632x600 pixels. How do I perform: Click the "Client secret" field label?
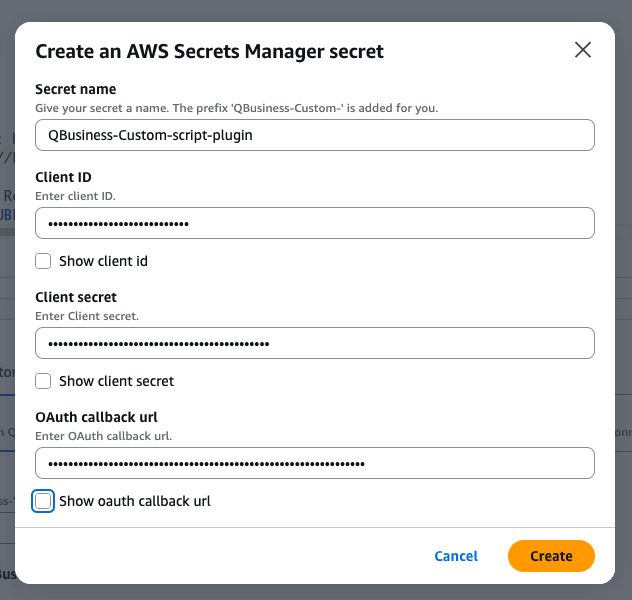point(76,297)
